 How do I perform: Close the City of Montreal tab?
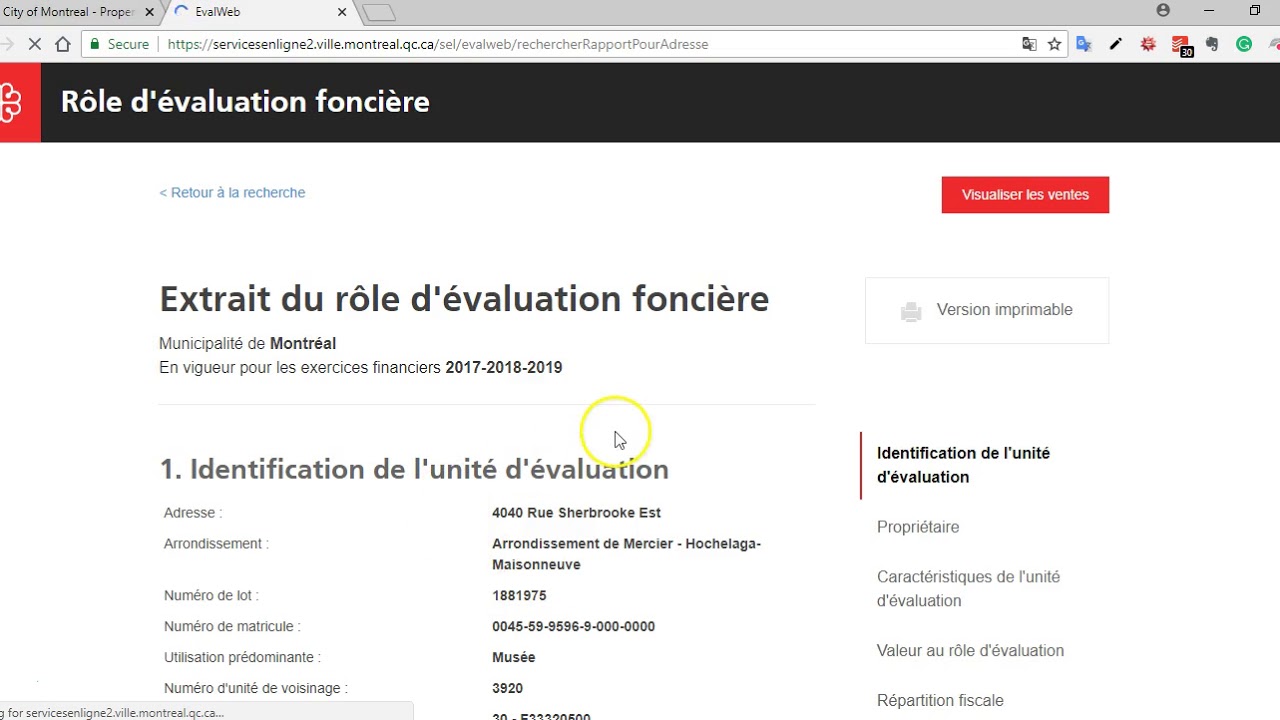(150, 12)
